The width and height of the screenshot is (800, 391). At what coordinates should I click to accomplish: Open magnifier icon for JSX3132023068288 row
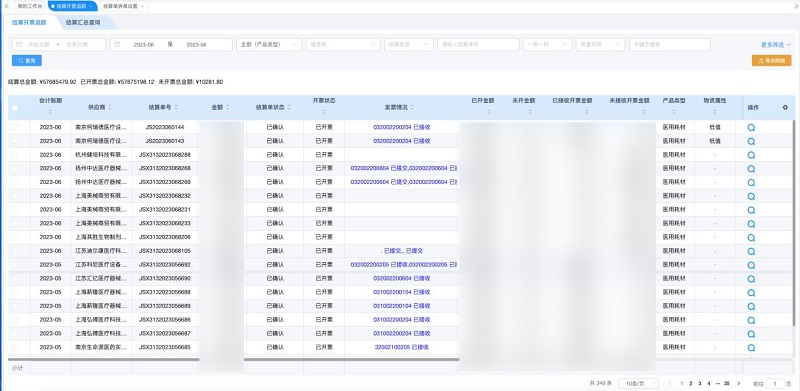[x=751, y=155]
